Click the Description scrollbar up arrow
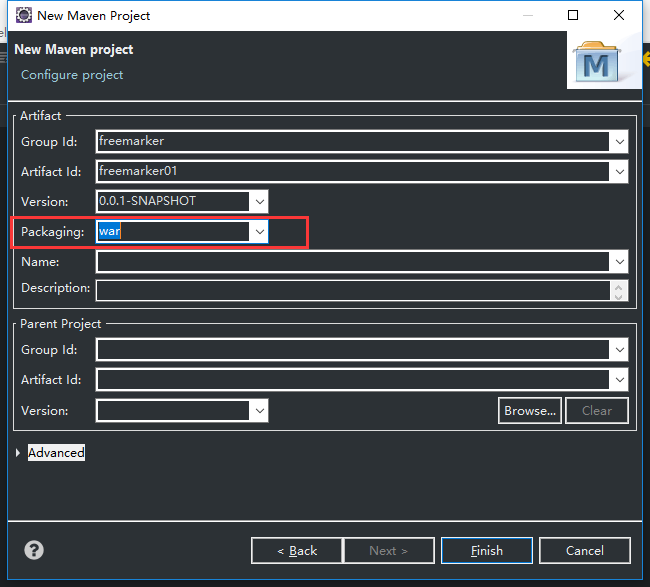 click(618, 286)
